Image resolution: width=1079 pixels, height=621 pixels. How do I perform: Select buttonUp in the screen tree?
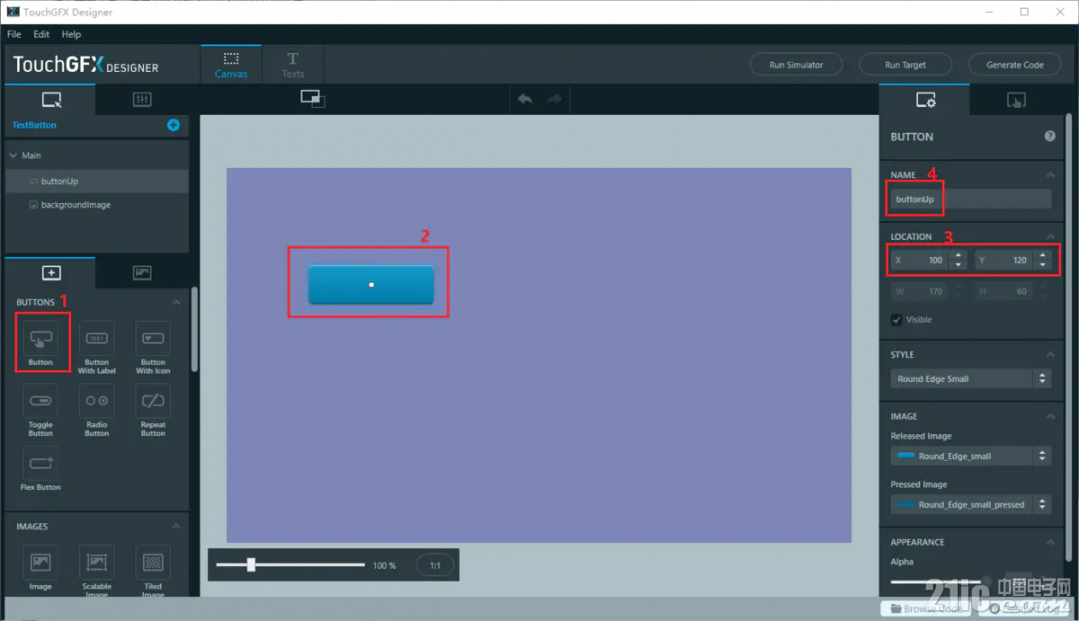[96, 181]
